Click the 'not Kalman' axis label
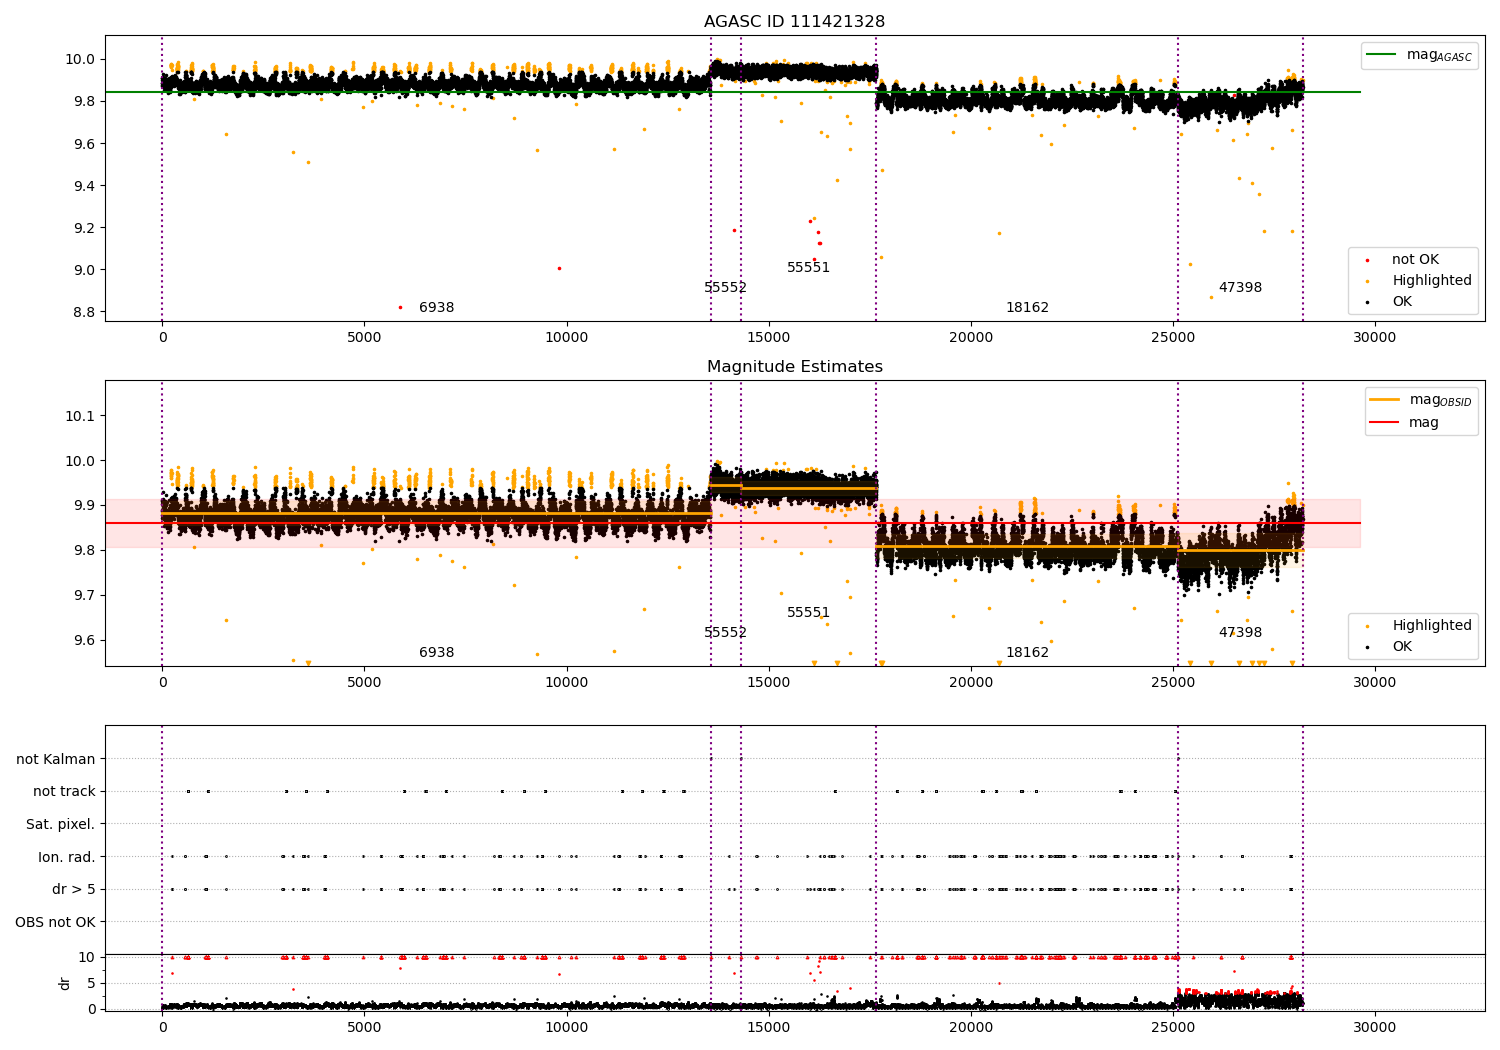 click(56, 759)
